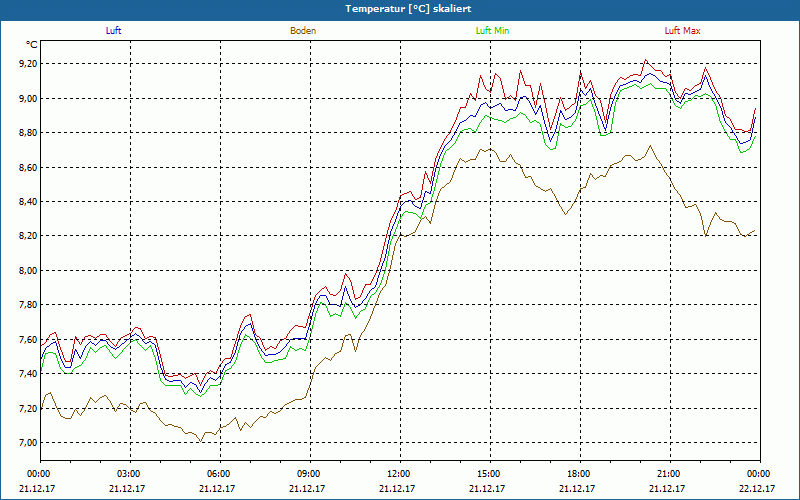The image size is (800, 500).
Task: Click the 18:00 time axis label
Action: [x=580, y=474]
